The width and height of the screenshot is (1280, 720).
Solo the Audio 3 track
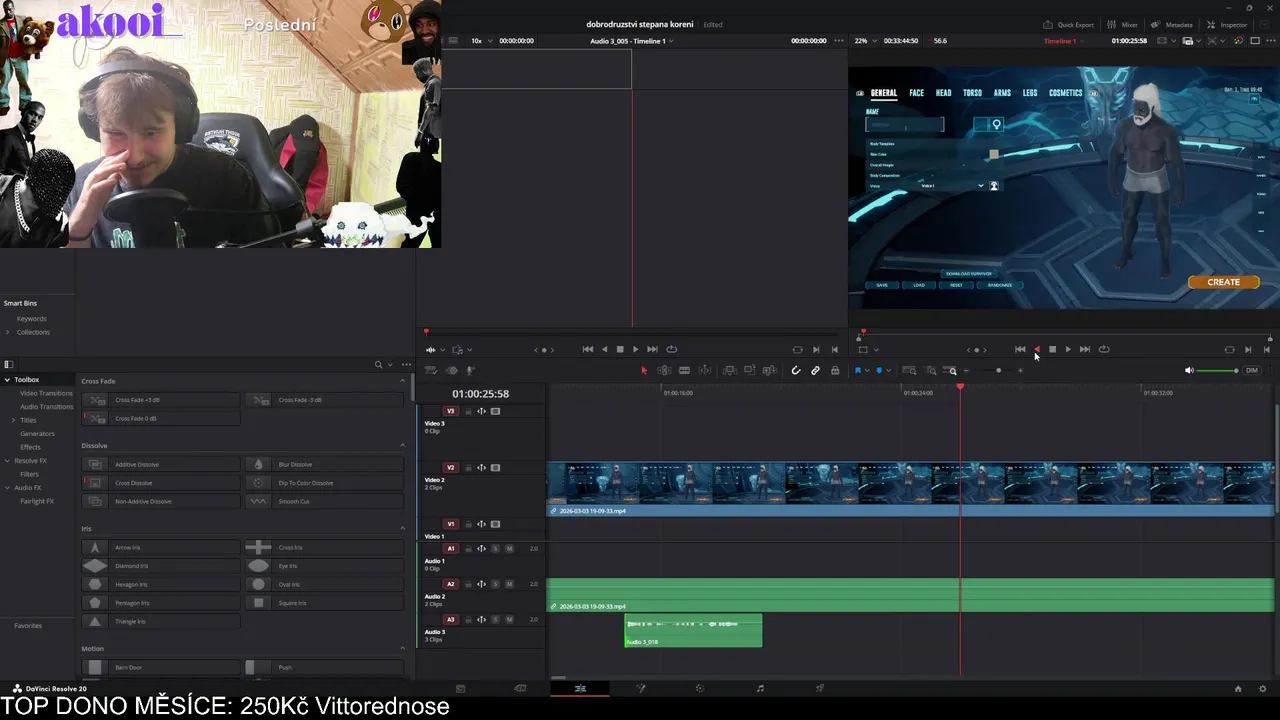[x=495, y=619]
